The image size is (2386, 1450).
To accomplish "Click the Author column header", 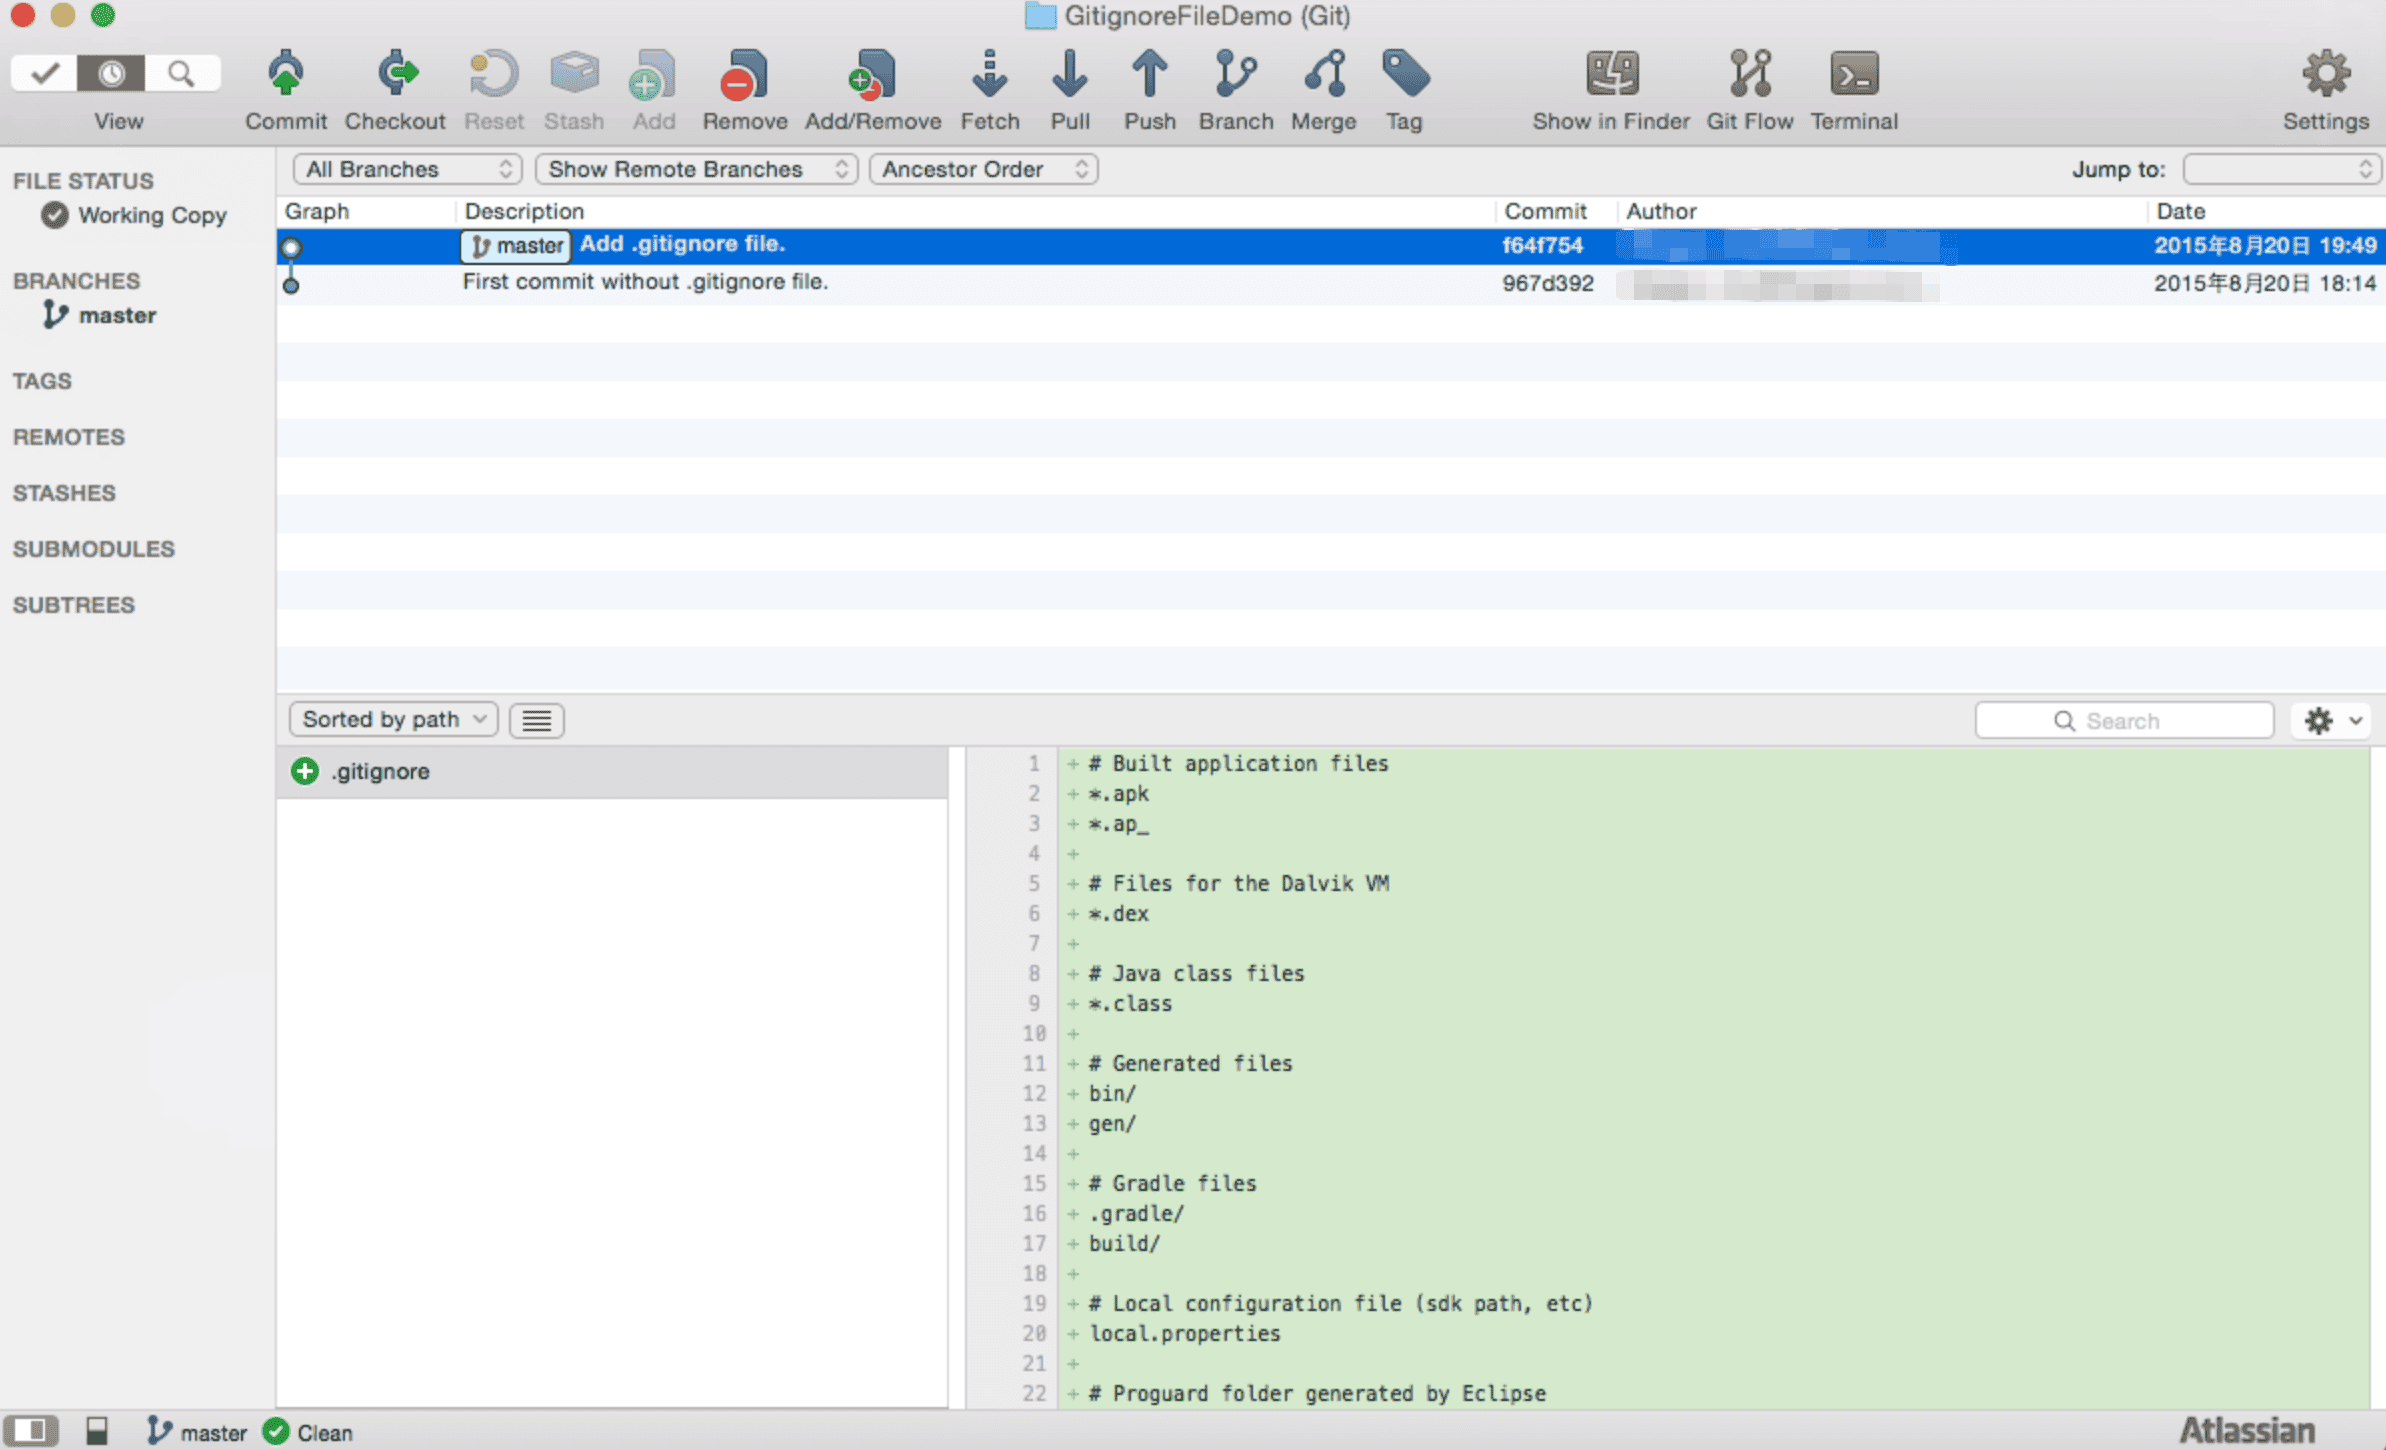I will coord(1661,211).
